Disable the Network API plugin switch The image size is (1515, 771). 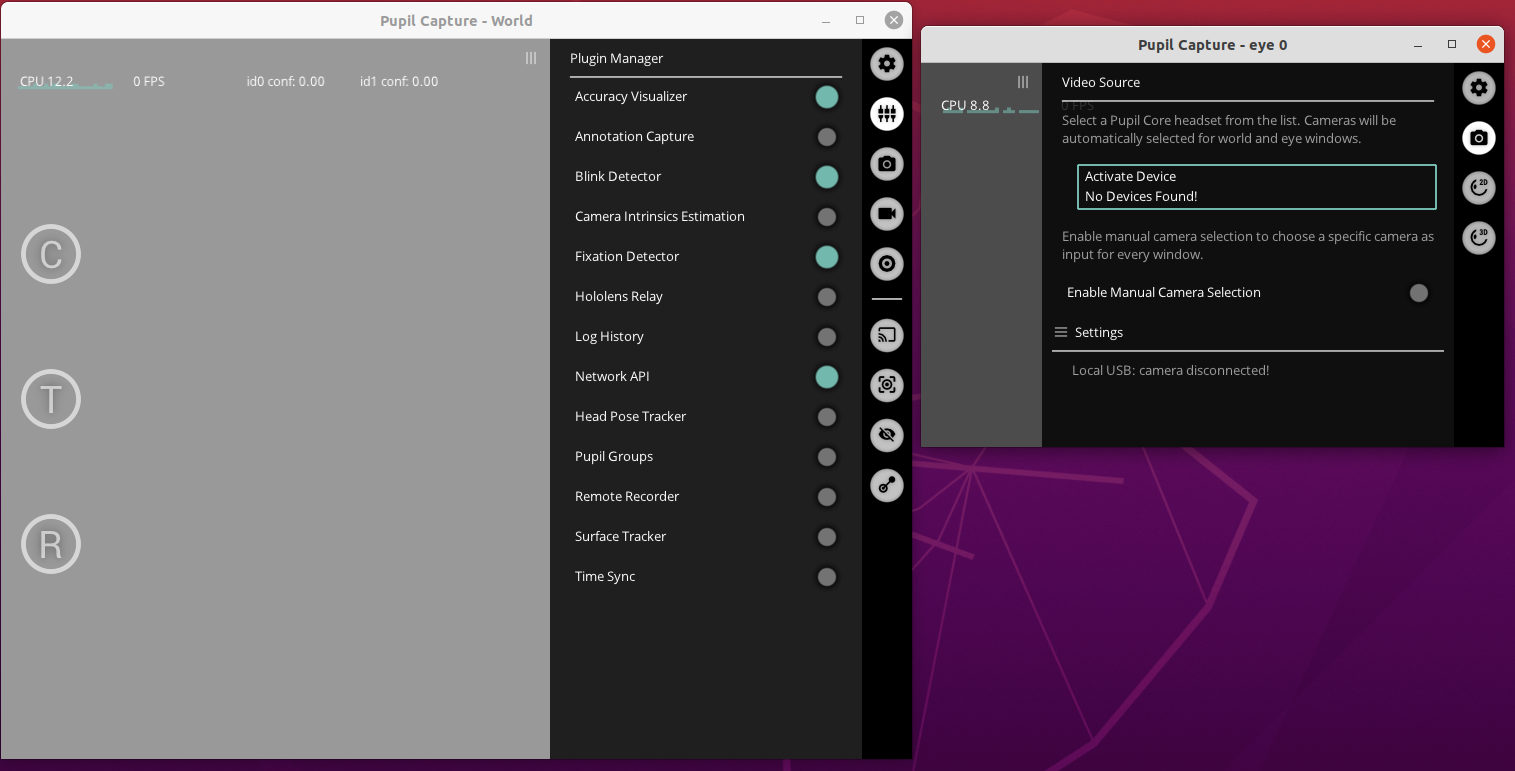tap(826, 377)
